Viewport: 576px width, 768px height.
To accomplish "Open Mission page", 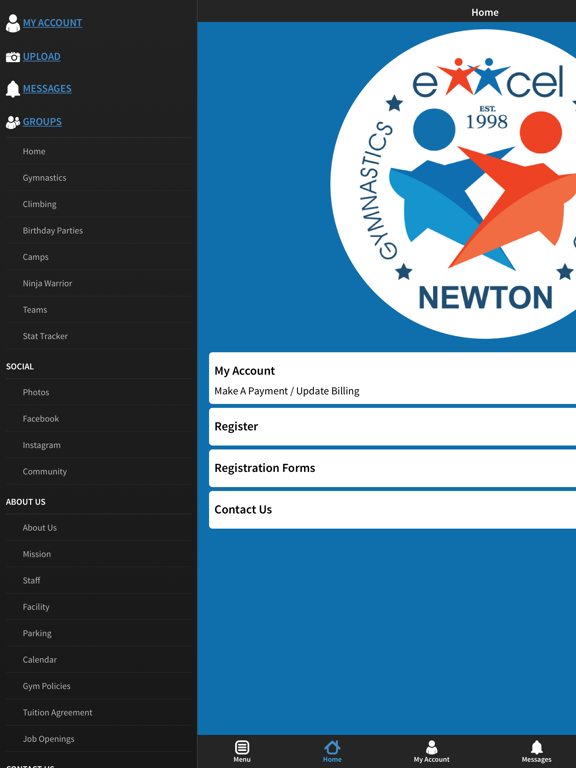I will [x=98, y=554].
